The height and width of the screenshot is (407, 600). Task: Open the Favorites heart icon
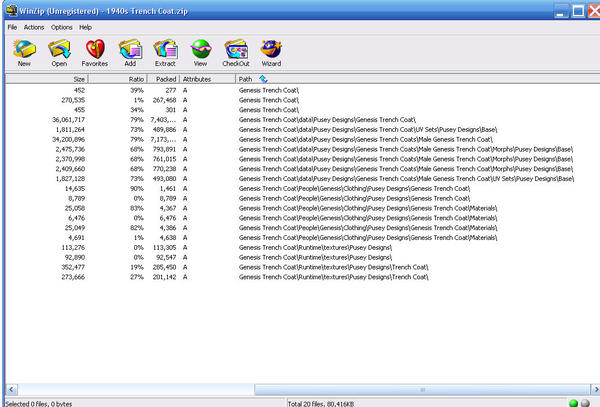tap(95, 53)
